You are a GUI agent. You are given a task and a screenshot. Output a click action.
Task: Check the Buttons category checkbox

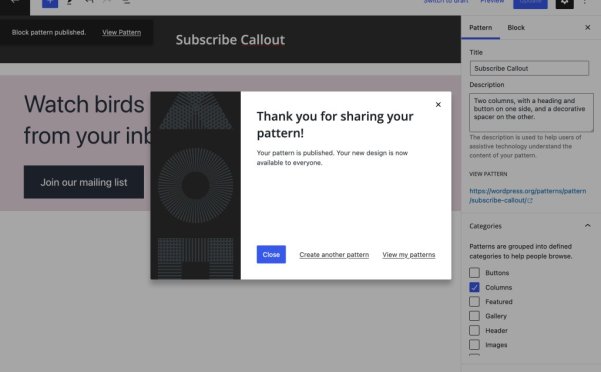(474, 273)
